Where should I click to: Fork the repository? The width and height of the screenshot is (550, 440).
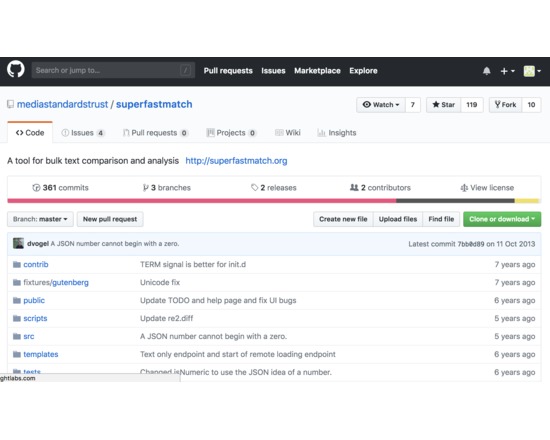(505, 105)
